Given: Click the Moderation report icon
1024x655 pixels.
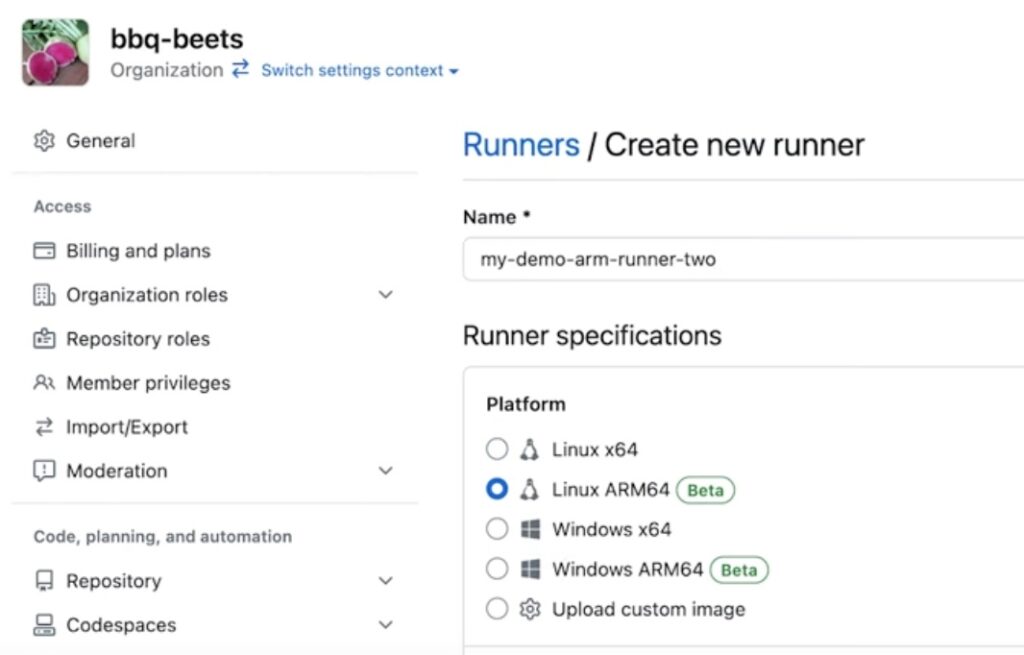Looking at the screenshot, I should tap(44, 471).
